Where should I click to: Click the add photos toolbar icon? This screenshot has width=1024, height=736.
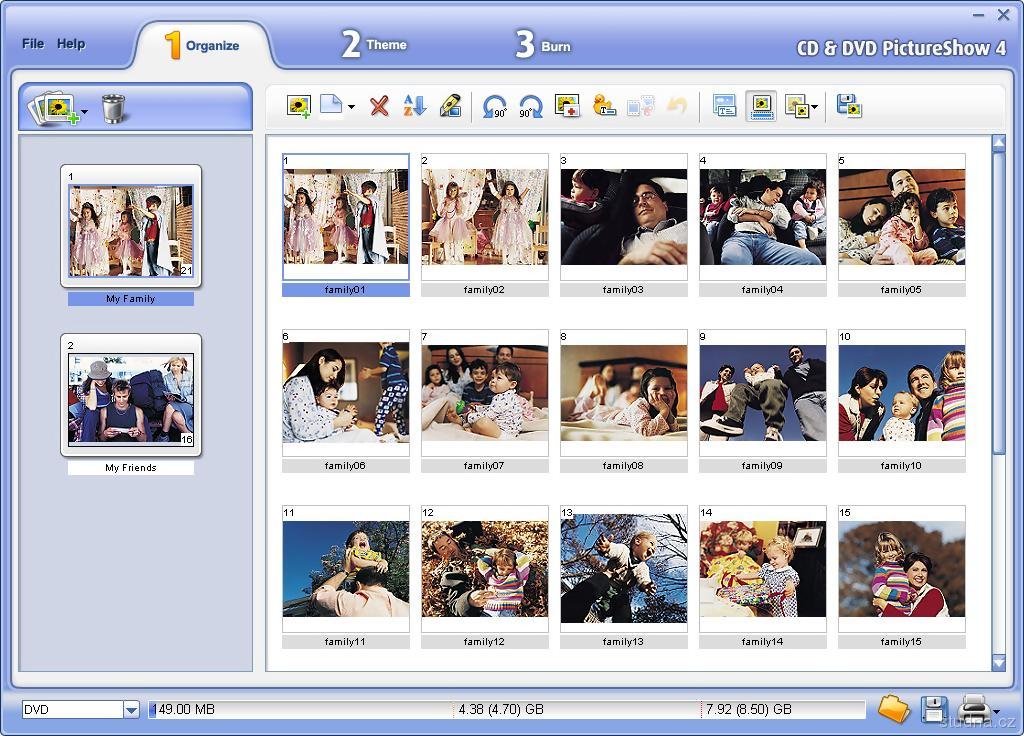[298, 106]
